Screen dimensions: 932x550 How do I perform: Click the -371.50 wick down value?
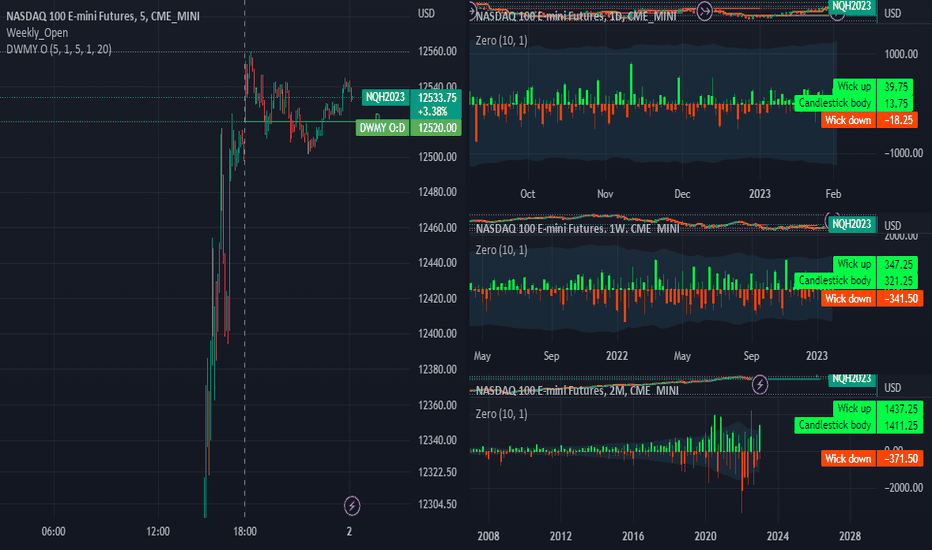coord(900,458)
